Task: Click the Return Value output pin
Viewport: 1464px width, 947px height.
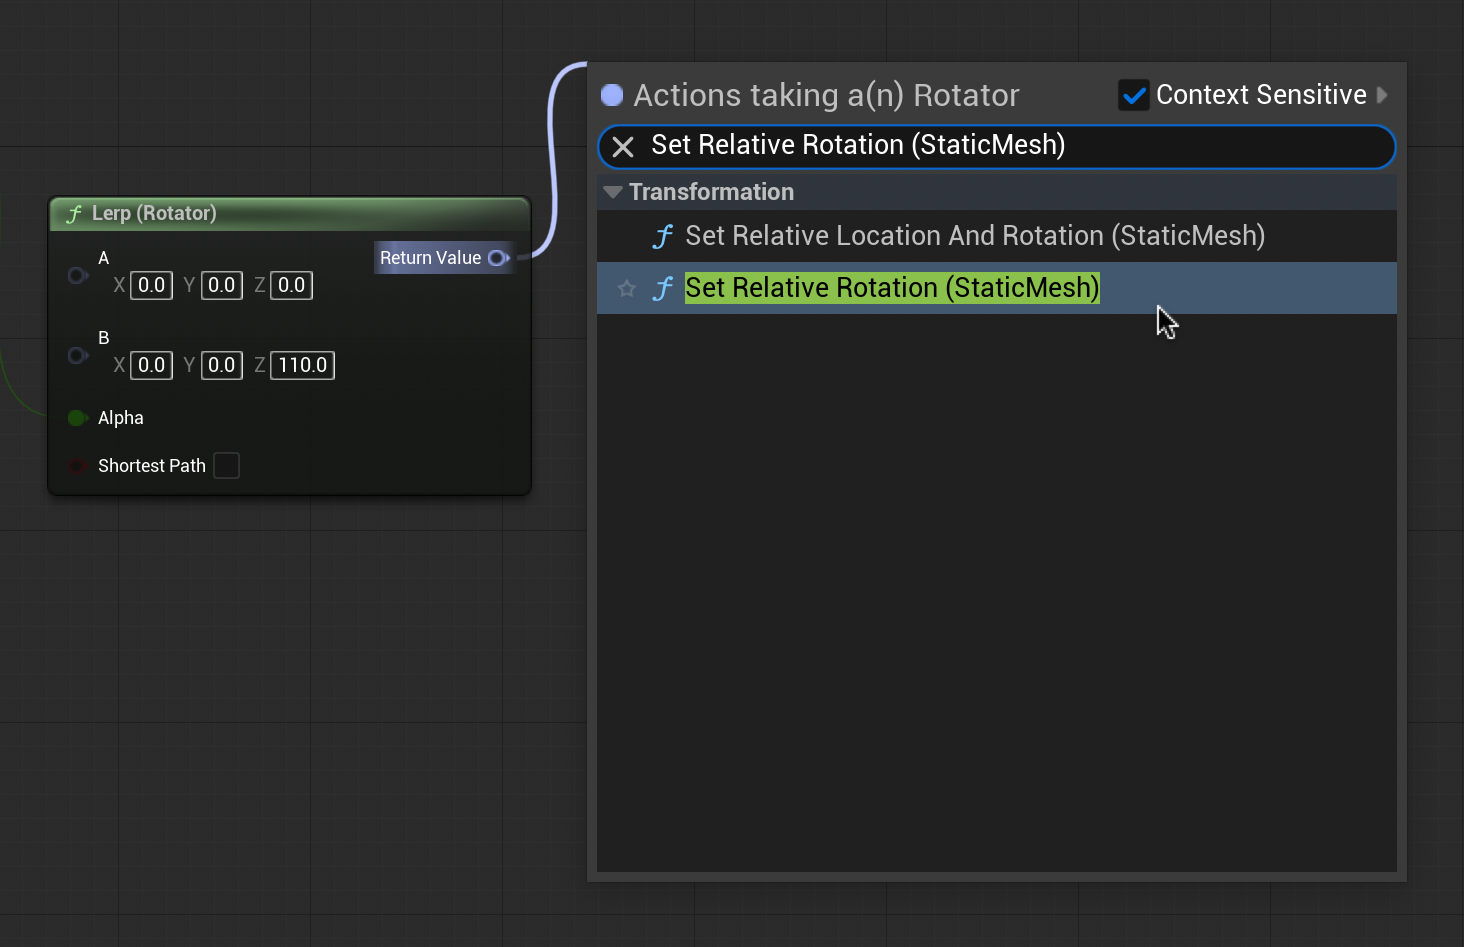Action: coord(498,258)
